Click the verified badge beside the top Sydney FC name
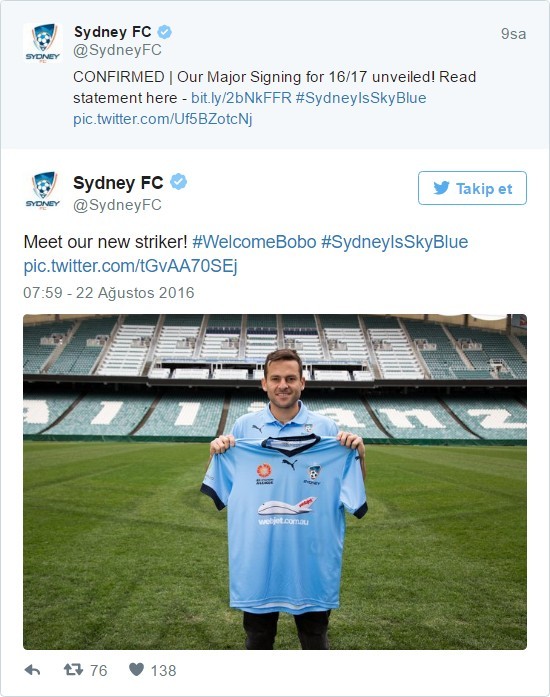Image resolution: width=550 pixels, height=697 pixels. pos(165,32)
